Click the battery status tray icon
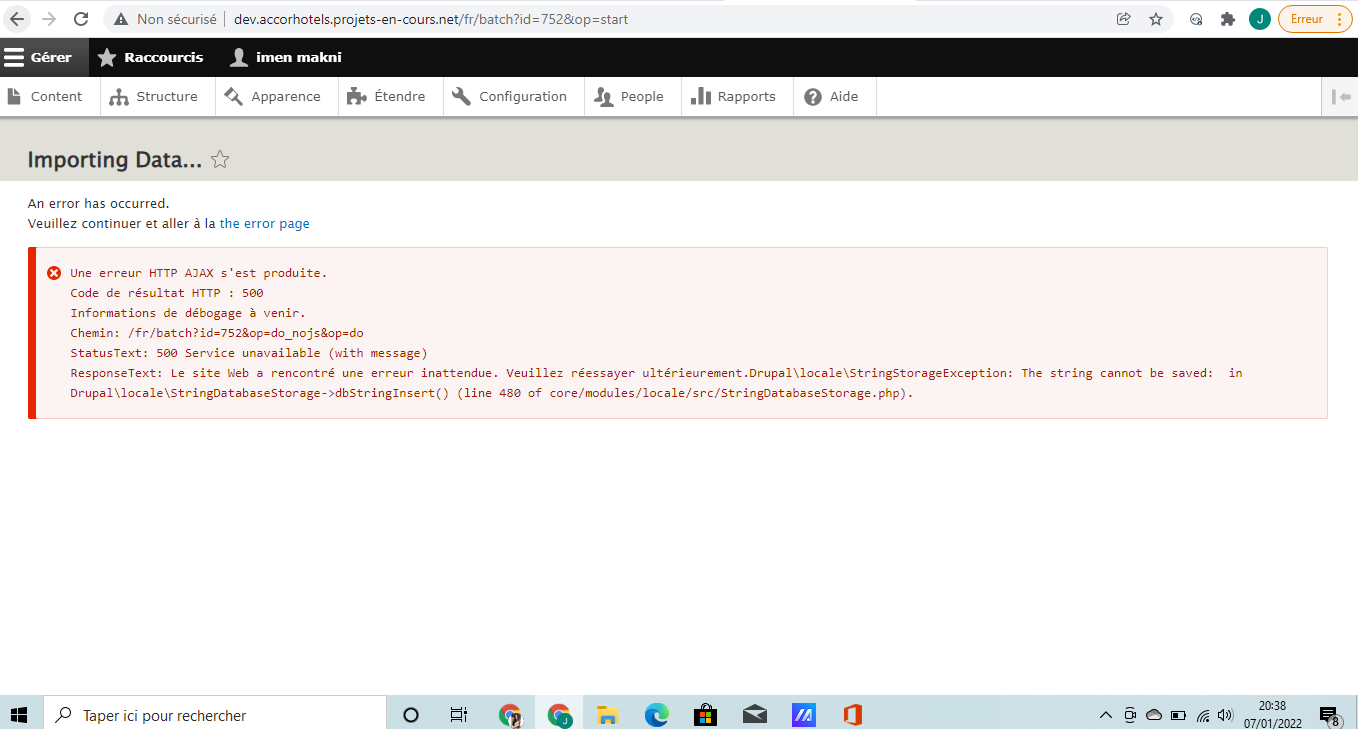 pos(1178,714)
